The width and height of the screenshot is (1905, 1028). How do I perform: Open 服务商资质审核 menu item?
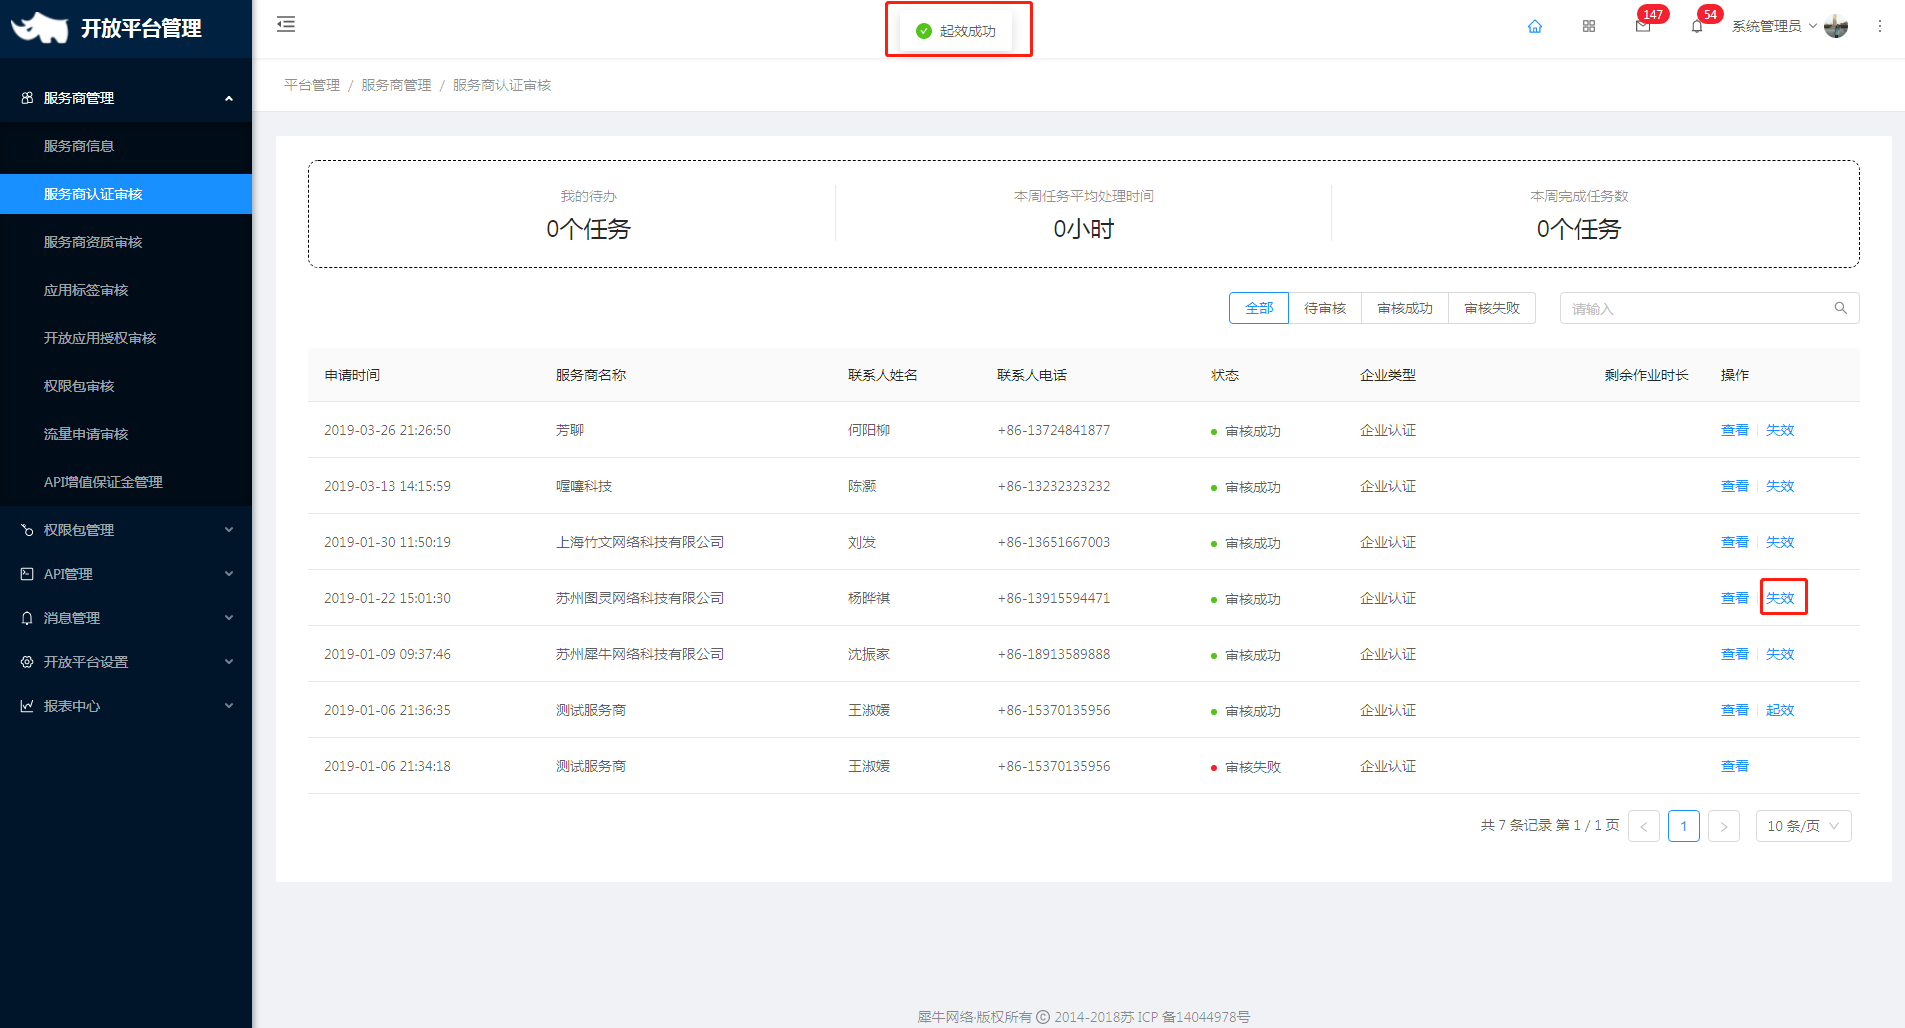click(x=126, y=242)
